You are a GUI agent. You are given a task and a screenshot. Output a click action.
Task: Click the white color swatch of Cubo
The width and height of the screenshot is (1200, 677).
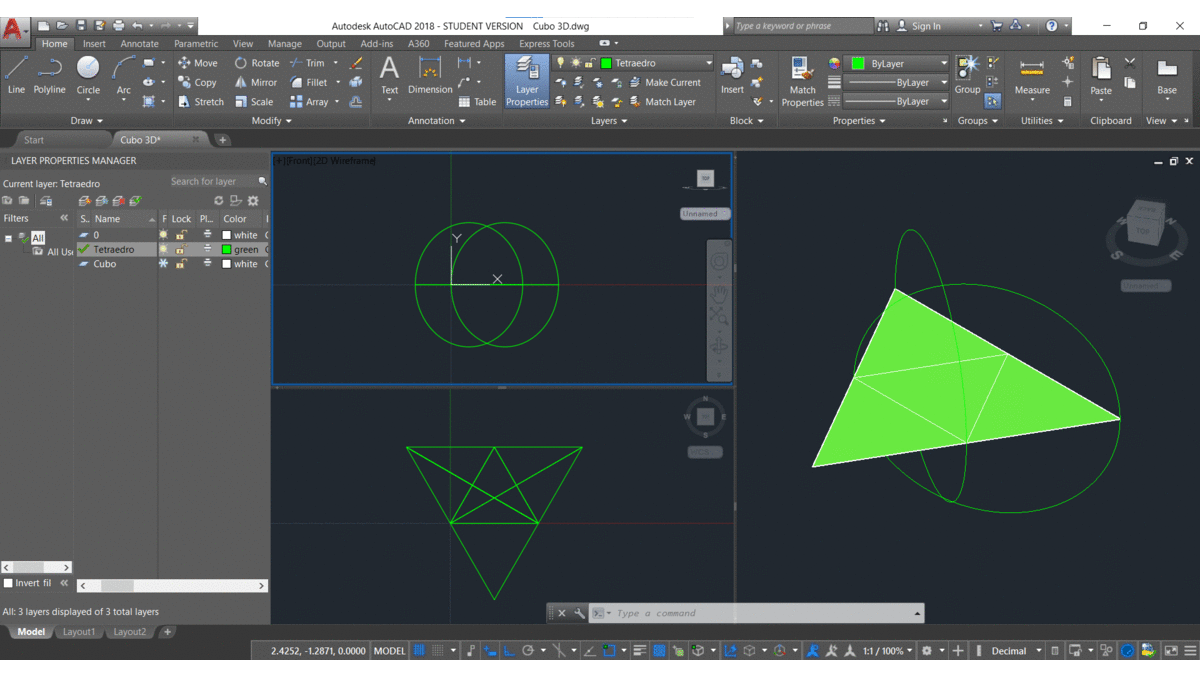226,264
